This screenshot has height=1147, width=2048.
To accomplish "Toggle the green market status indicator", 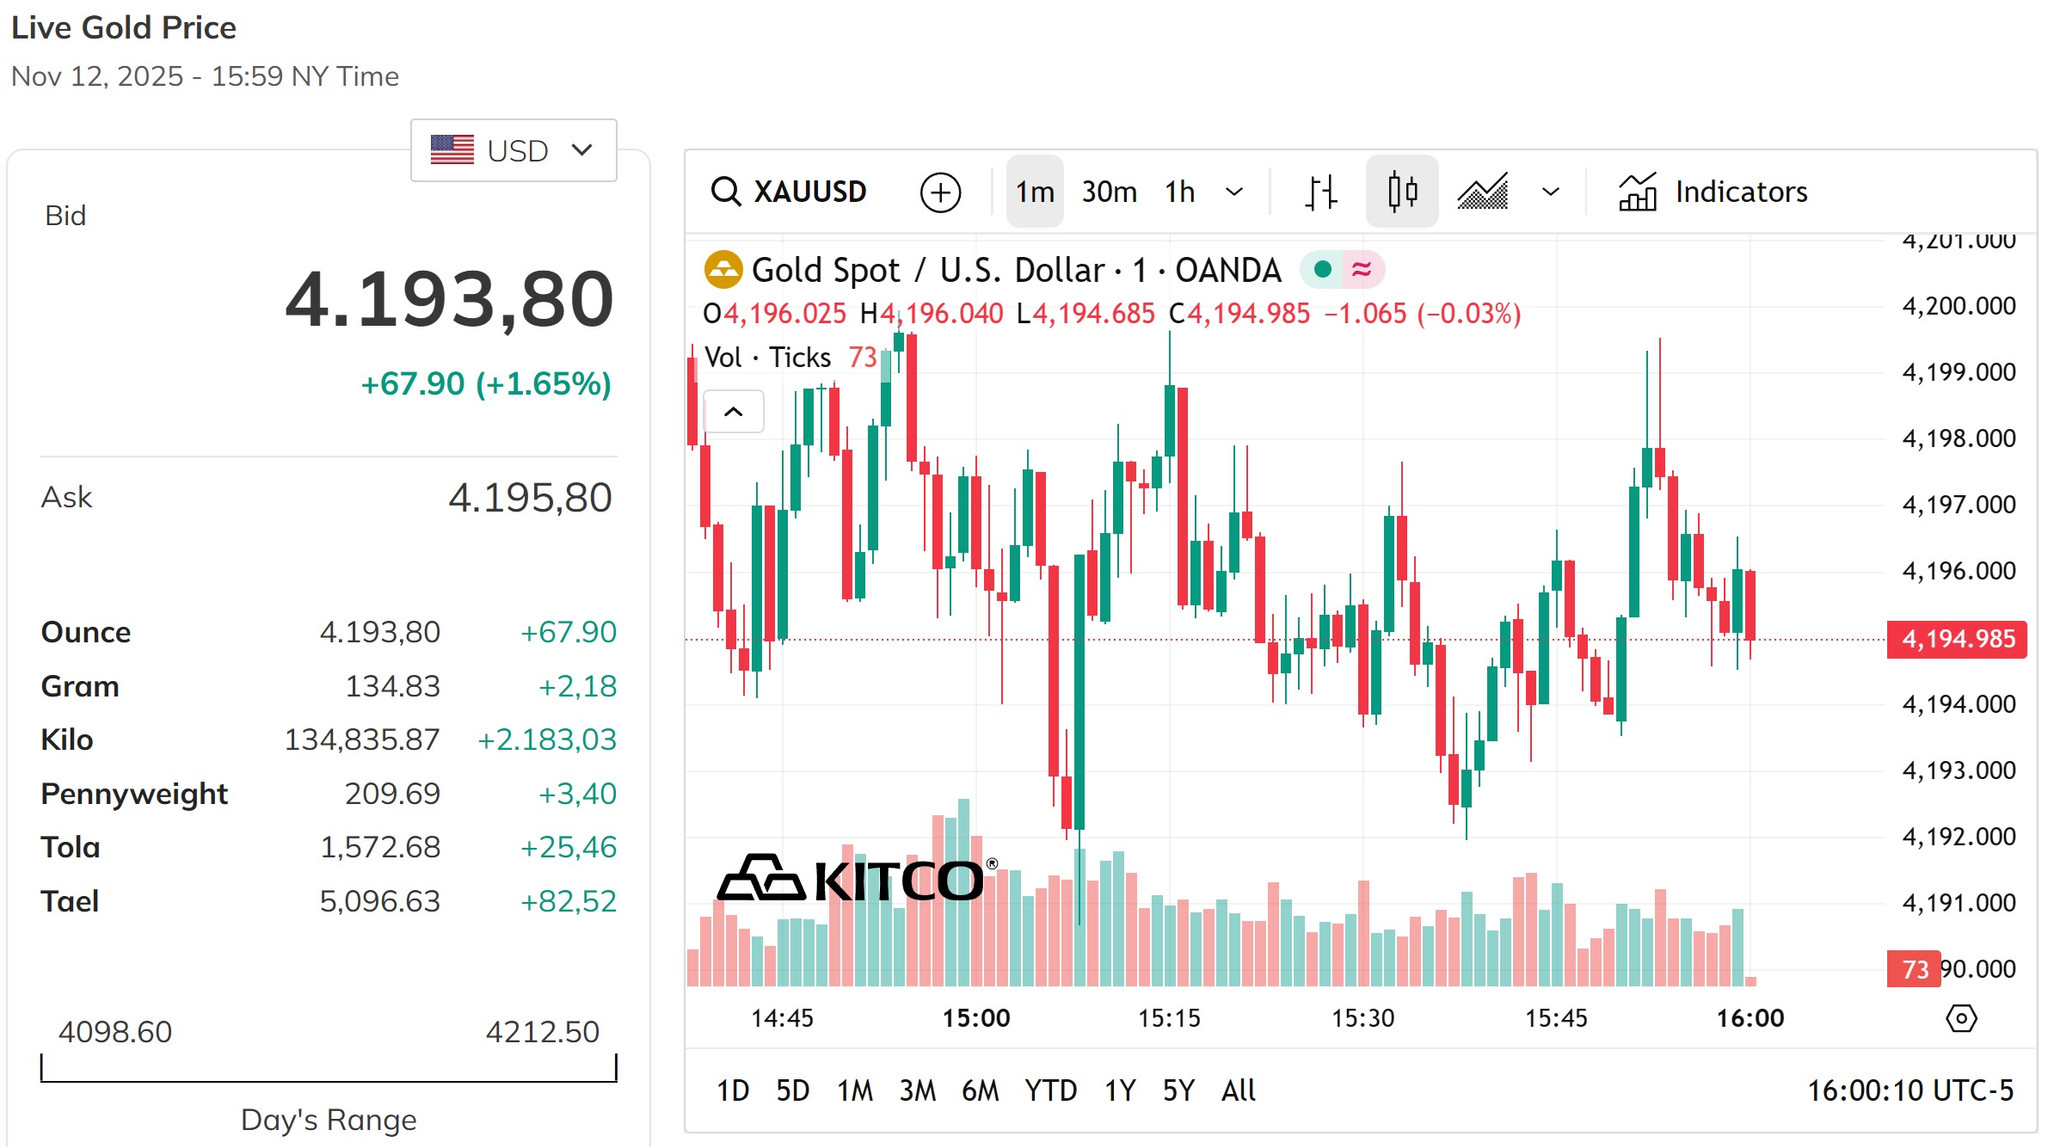I will point(1322,269).
